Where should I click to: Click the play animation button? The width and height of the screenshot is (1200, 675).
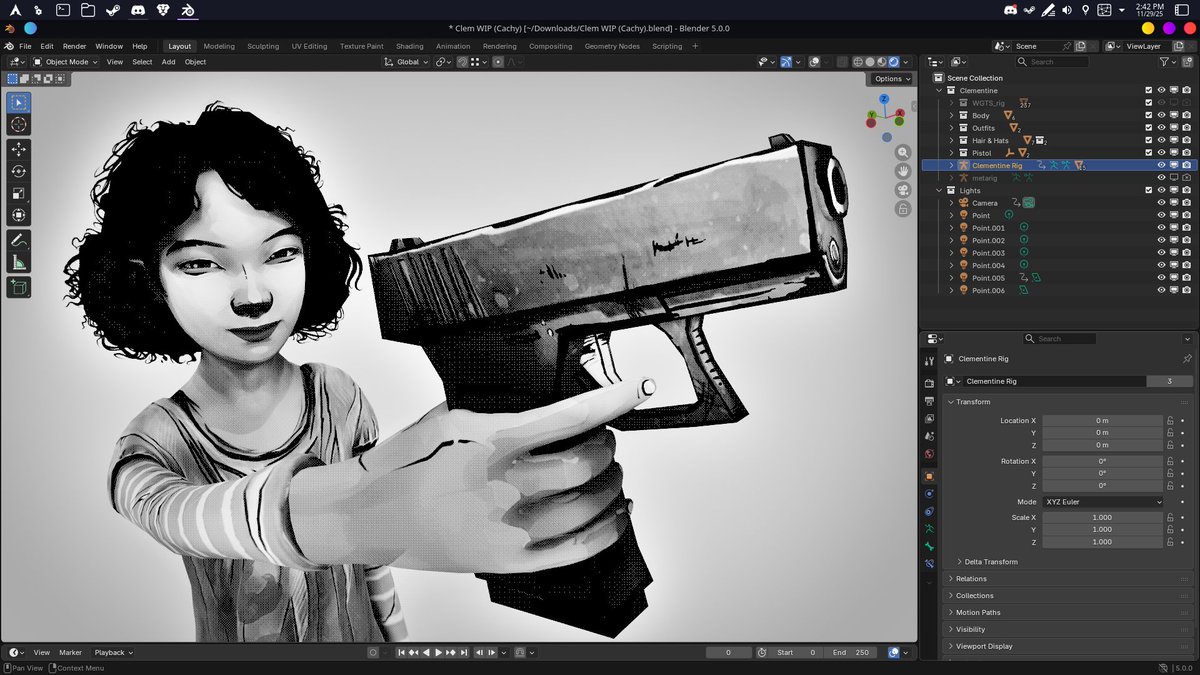(x=438, y=652)
